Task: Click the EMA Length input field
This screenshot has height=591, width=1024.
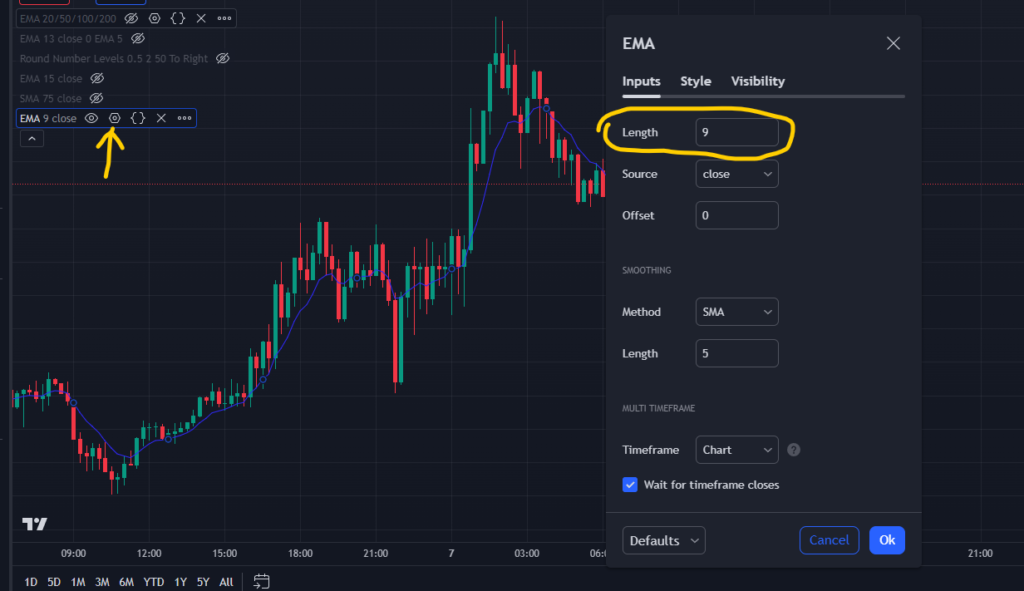Action: point(737,132)
